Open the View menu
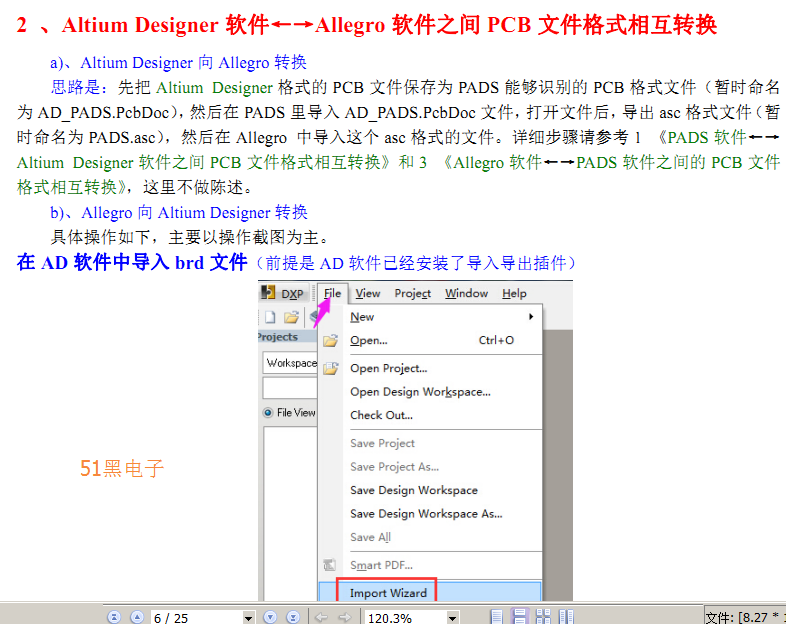 [368, 293]
